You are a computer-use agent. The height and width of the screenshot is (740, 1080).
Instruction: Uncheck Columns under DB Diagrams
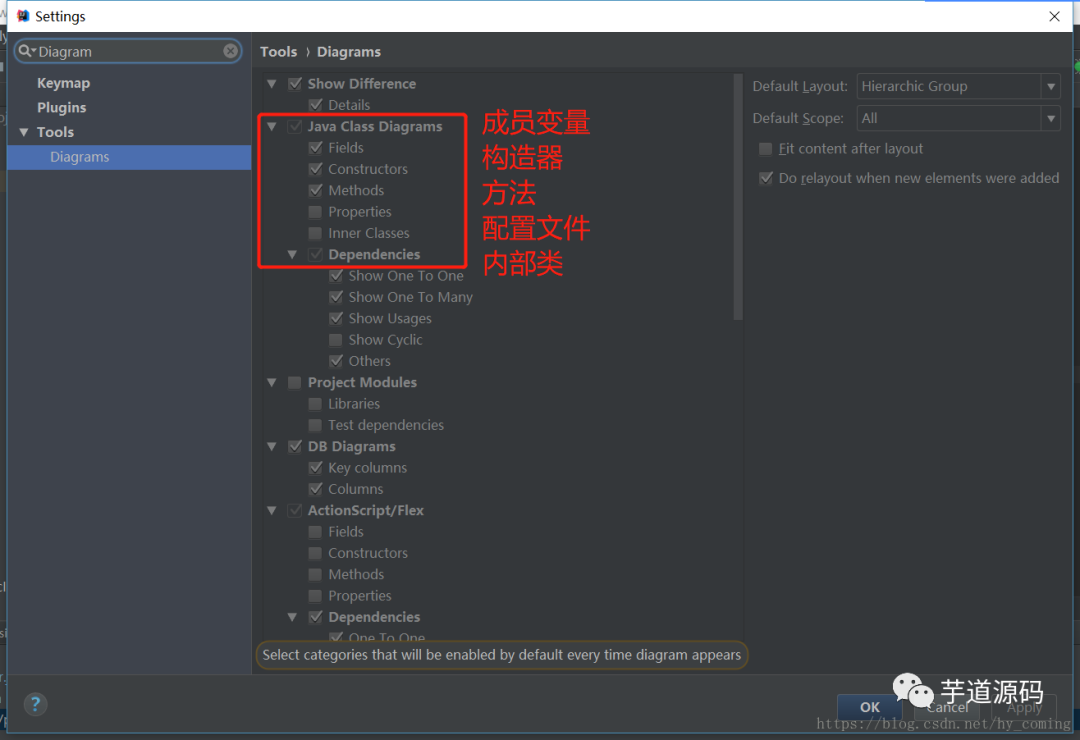click(x=315, y=489)
